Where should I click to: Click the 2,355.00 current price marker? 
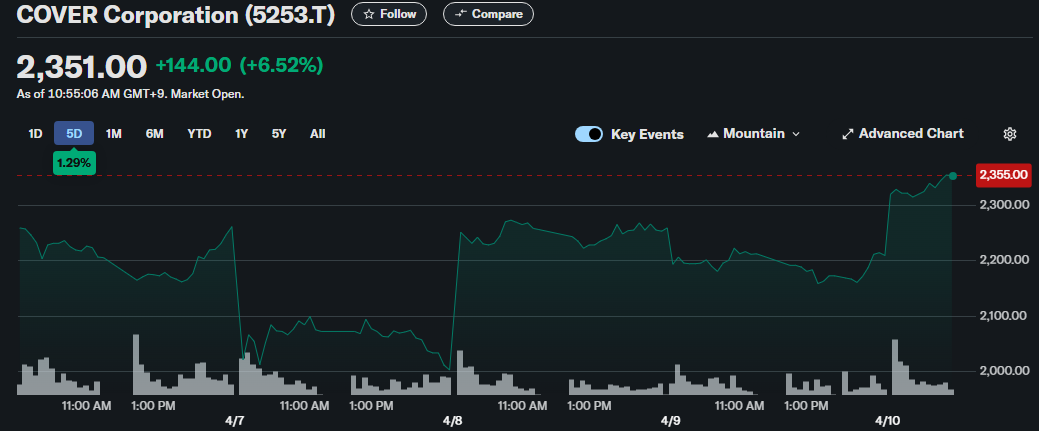(1004, 175)
